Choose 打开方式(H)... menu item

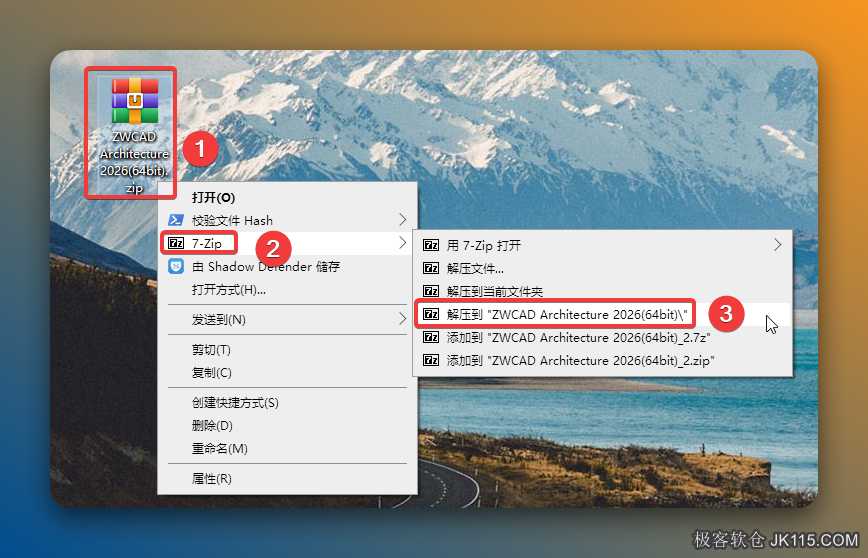tap(287, 290)
